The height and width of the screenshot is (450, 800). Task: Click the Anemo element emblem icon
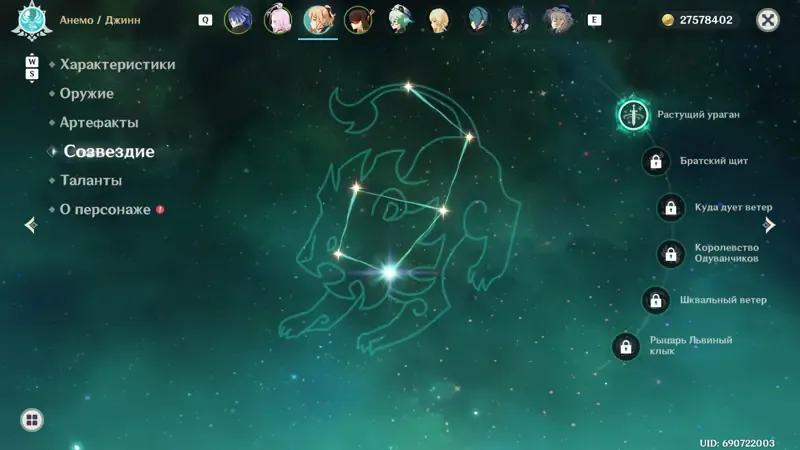32,21
